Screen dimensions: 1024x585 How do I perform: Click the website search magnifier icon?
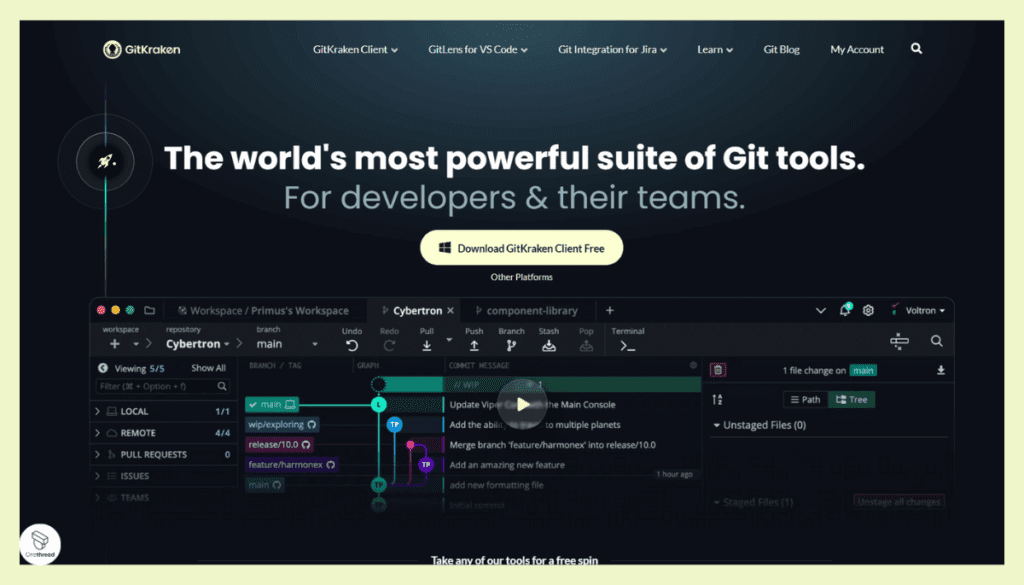[x=916, y=48]
